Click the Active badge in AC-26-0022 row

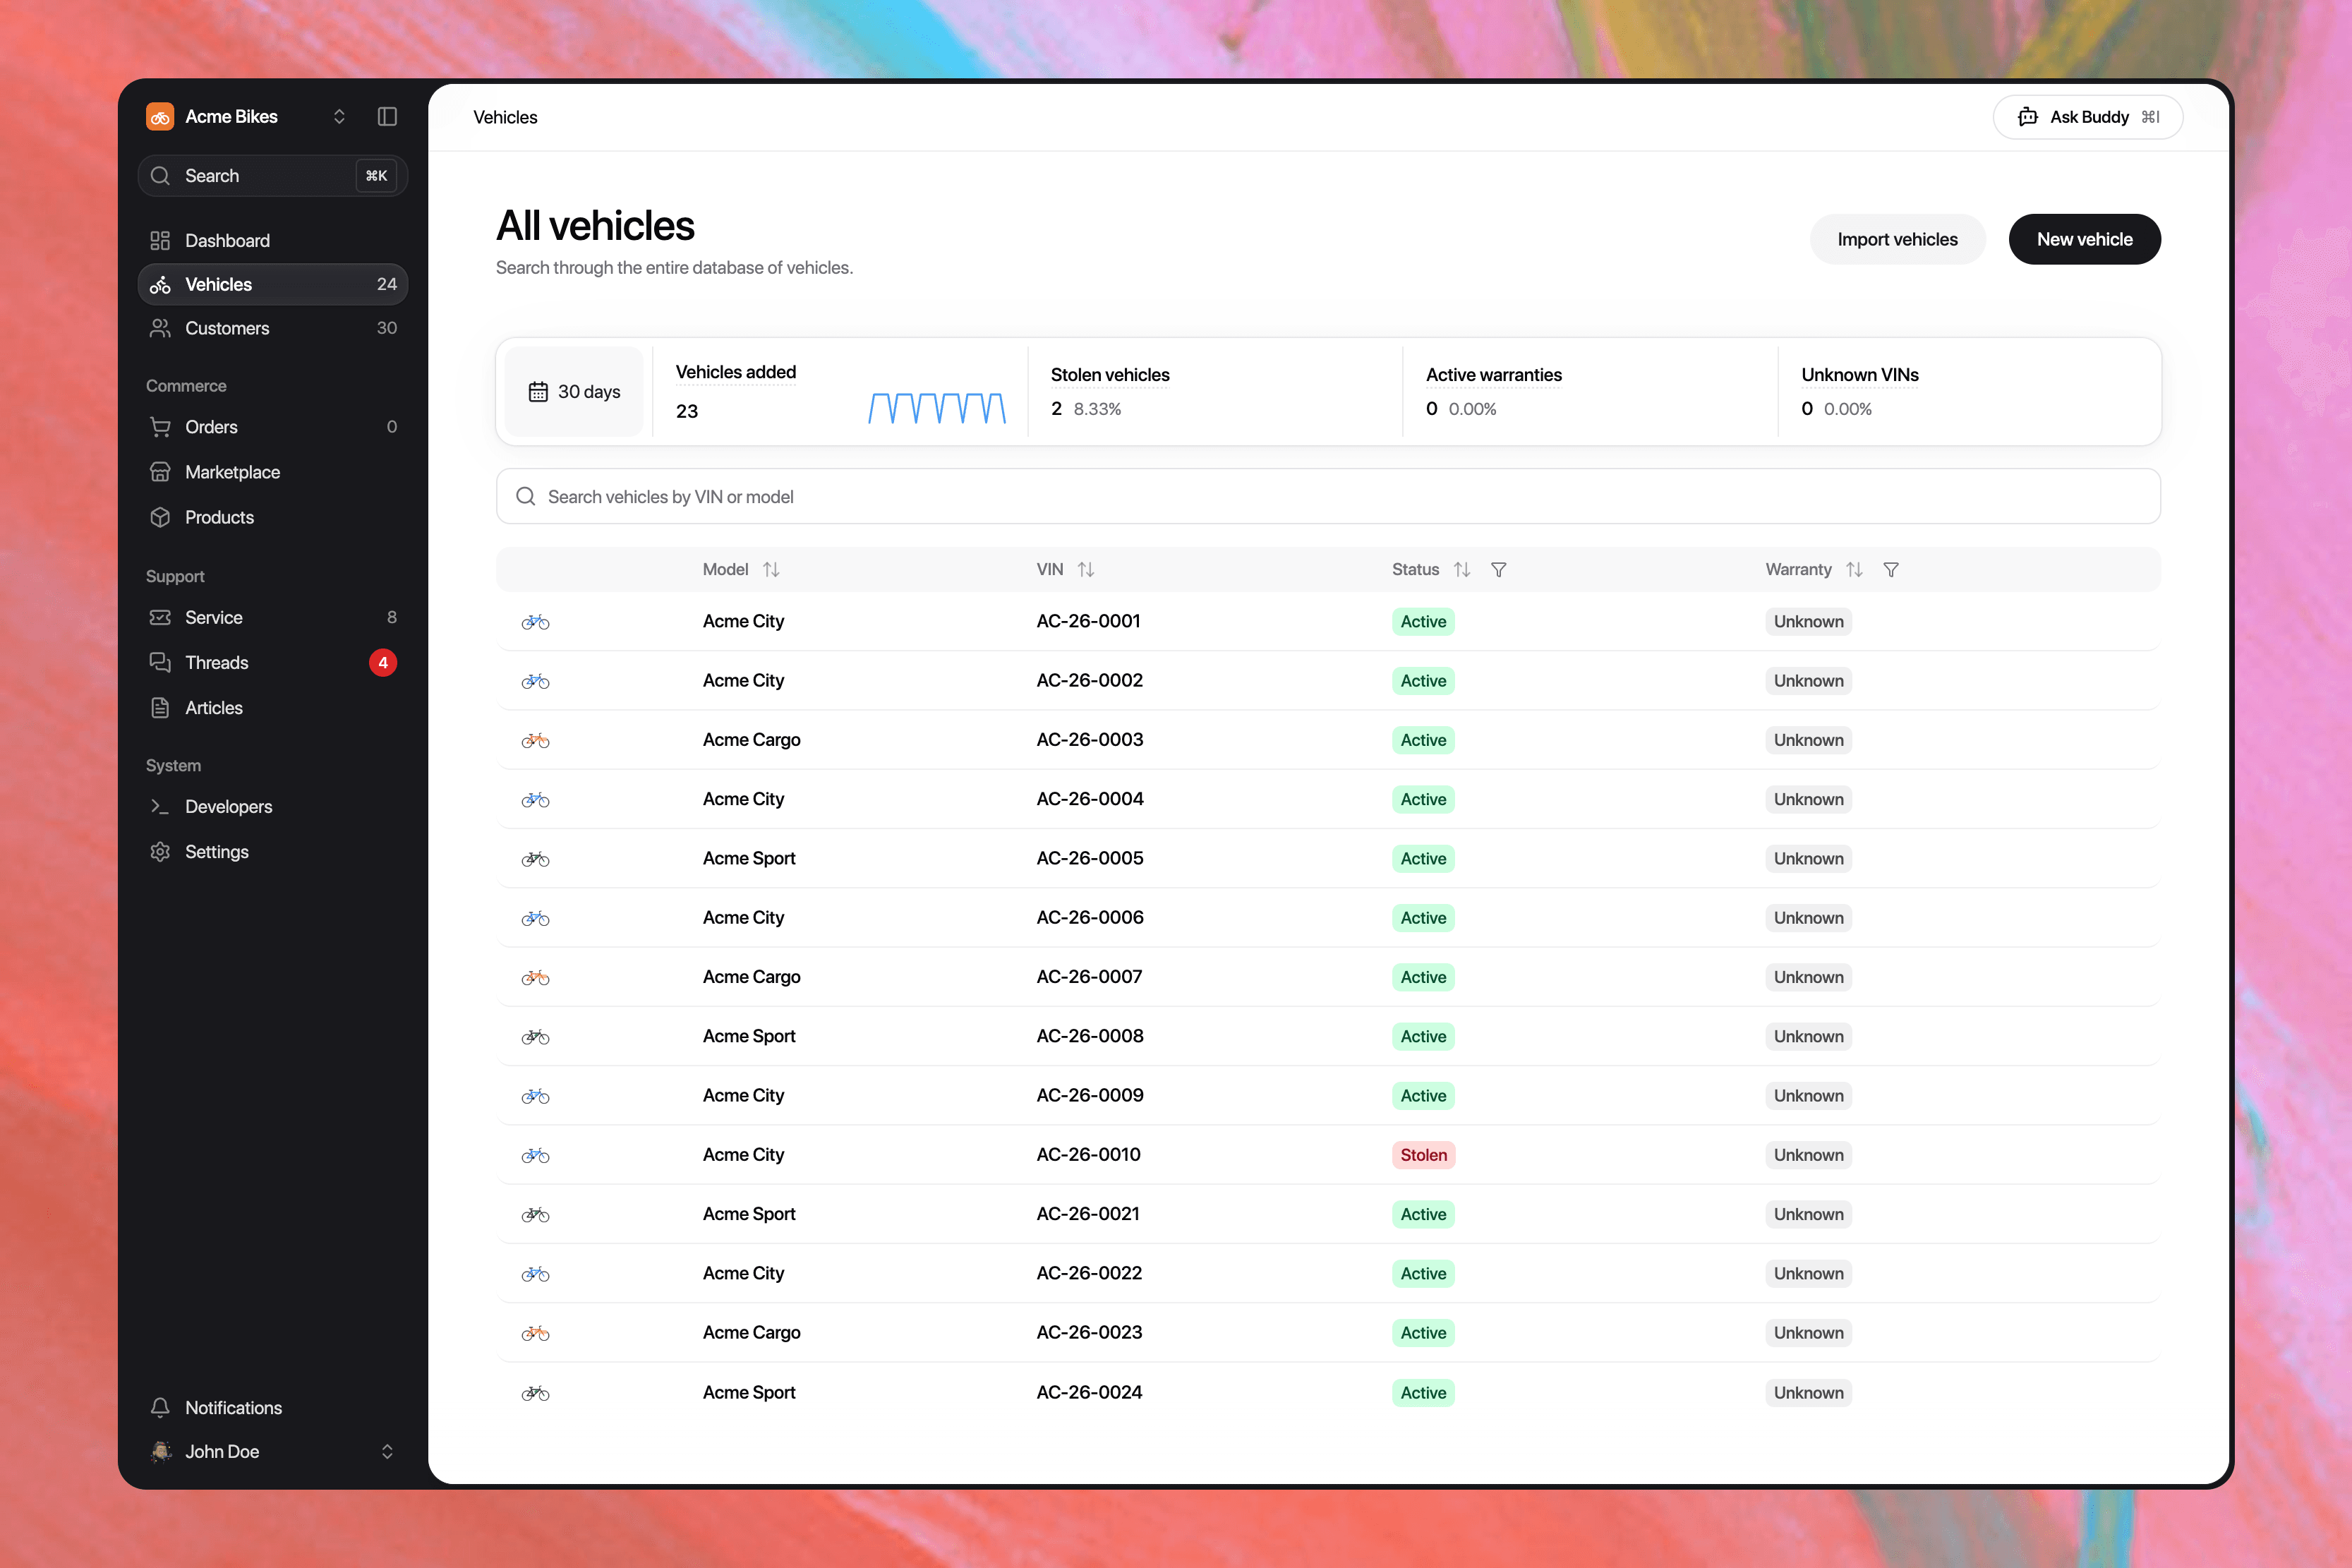(x=1423, y=1274)
